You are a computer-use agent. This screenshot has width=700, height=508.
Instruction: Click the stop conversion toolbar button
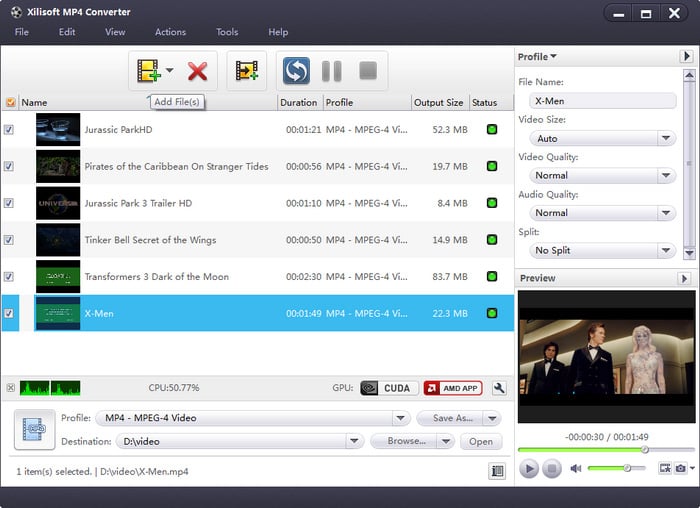[x=368, y=70]
